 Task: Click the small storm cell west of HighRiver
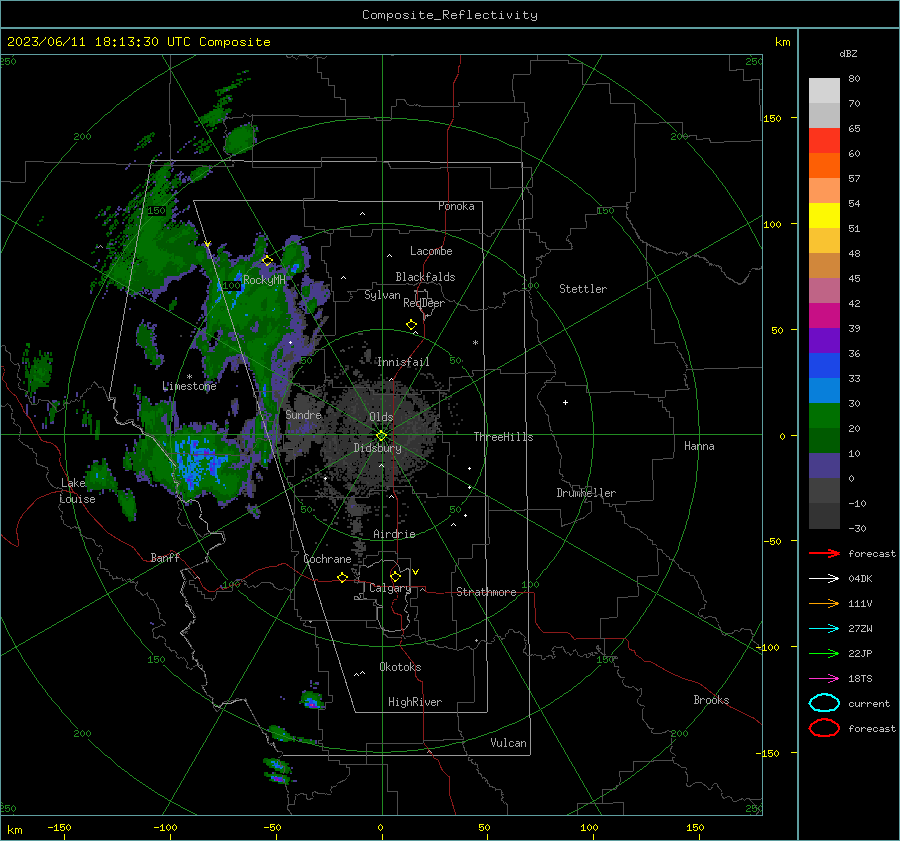tap(312, 700)
